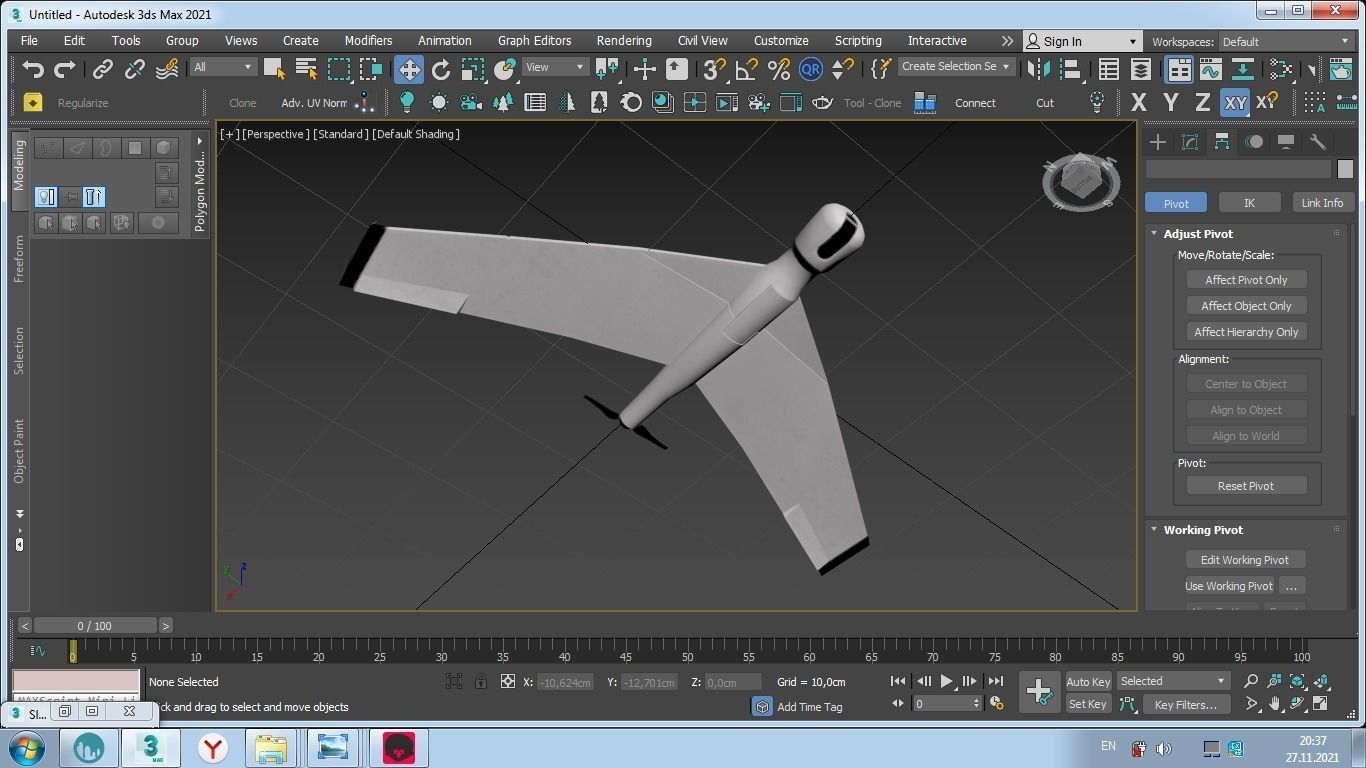Open the Layer Explorer icon
Viewport: 1366px width, 768px height.
pos(1140,69)
